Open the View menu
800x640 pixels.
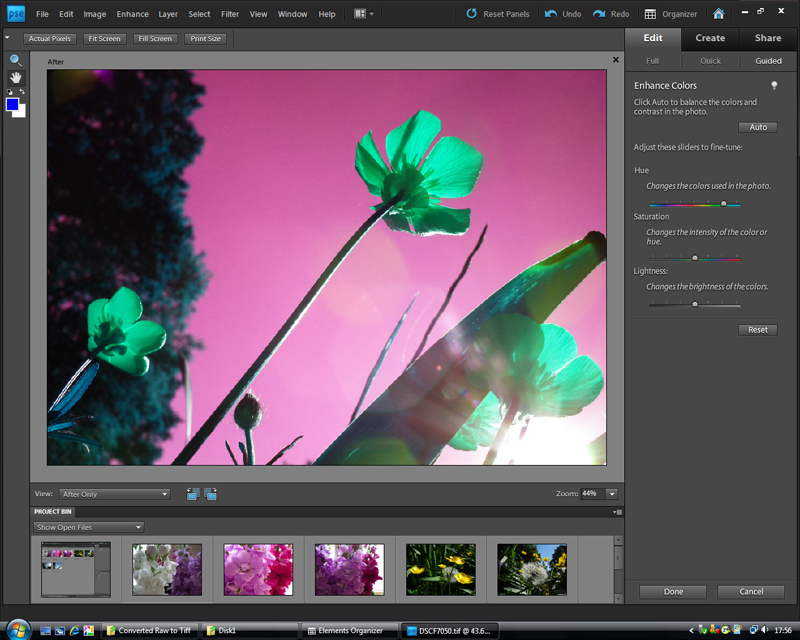coord(258,14)
